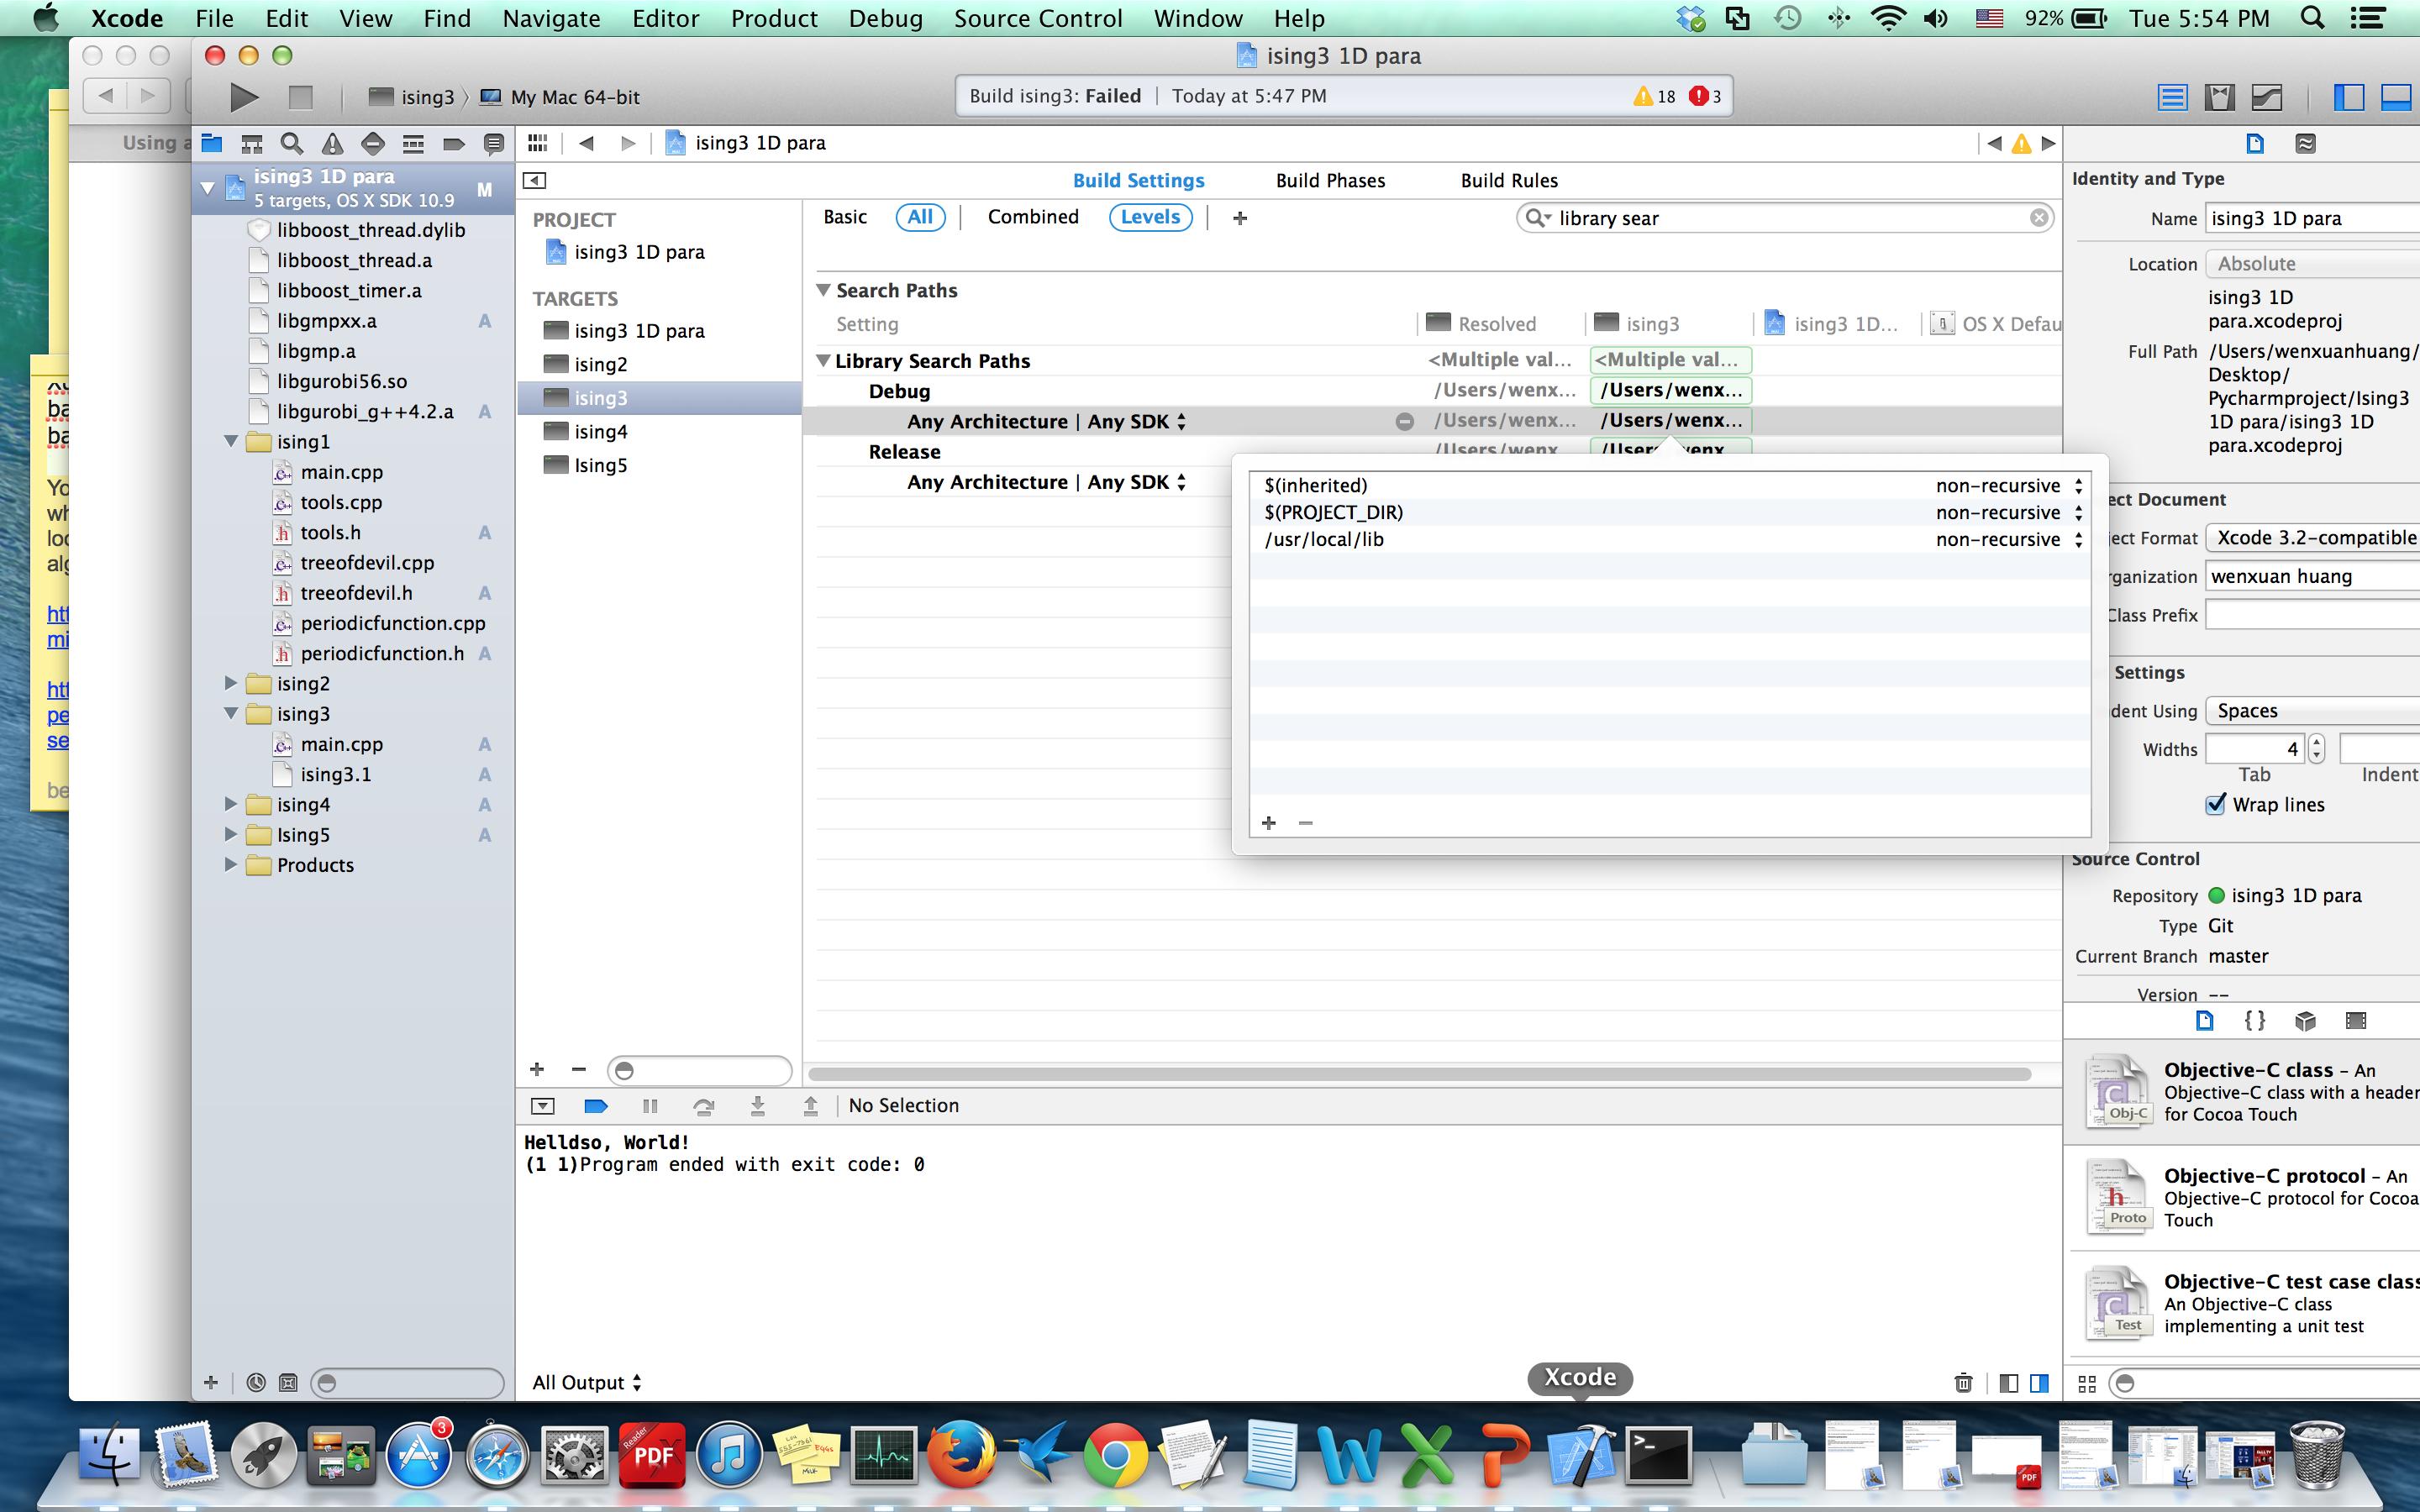Open the Project navigator folder icon
Screen dimensions: 2420x1512
[x=212, y=143]
